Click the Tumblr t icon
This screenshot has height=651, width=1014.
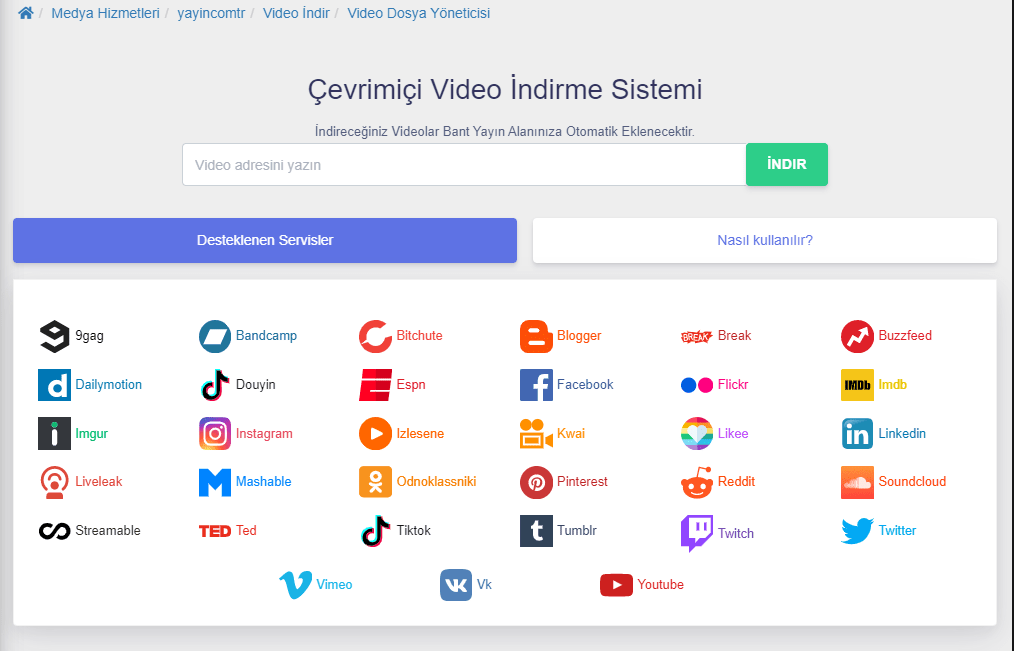(x=536, y=531)
